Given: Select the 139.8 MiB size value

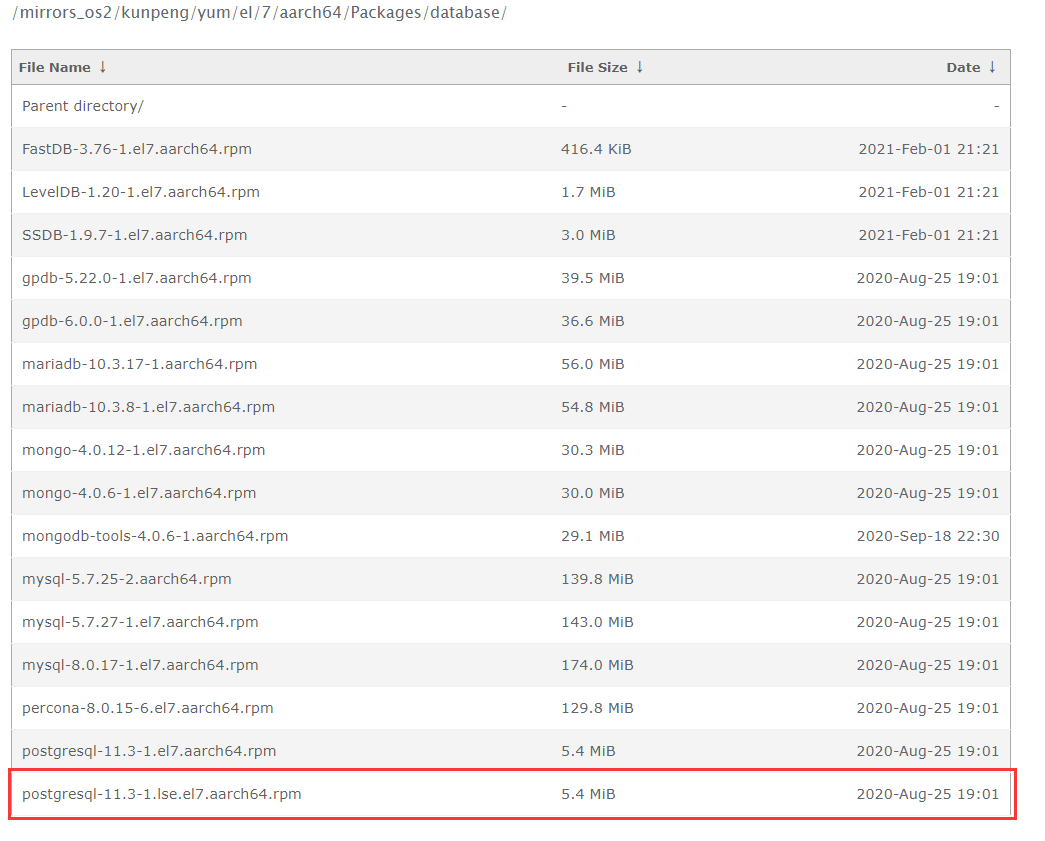Looking at the screenshot, I should tap(597, 579).
